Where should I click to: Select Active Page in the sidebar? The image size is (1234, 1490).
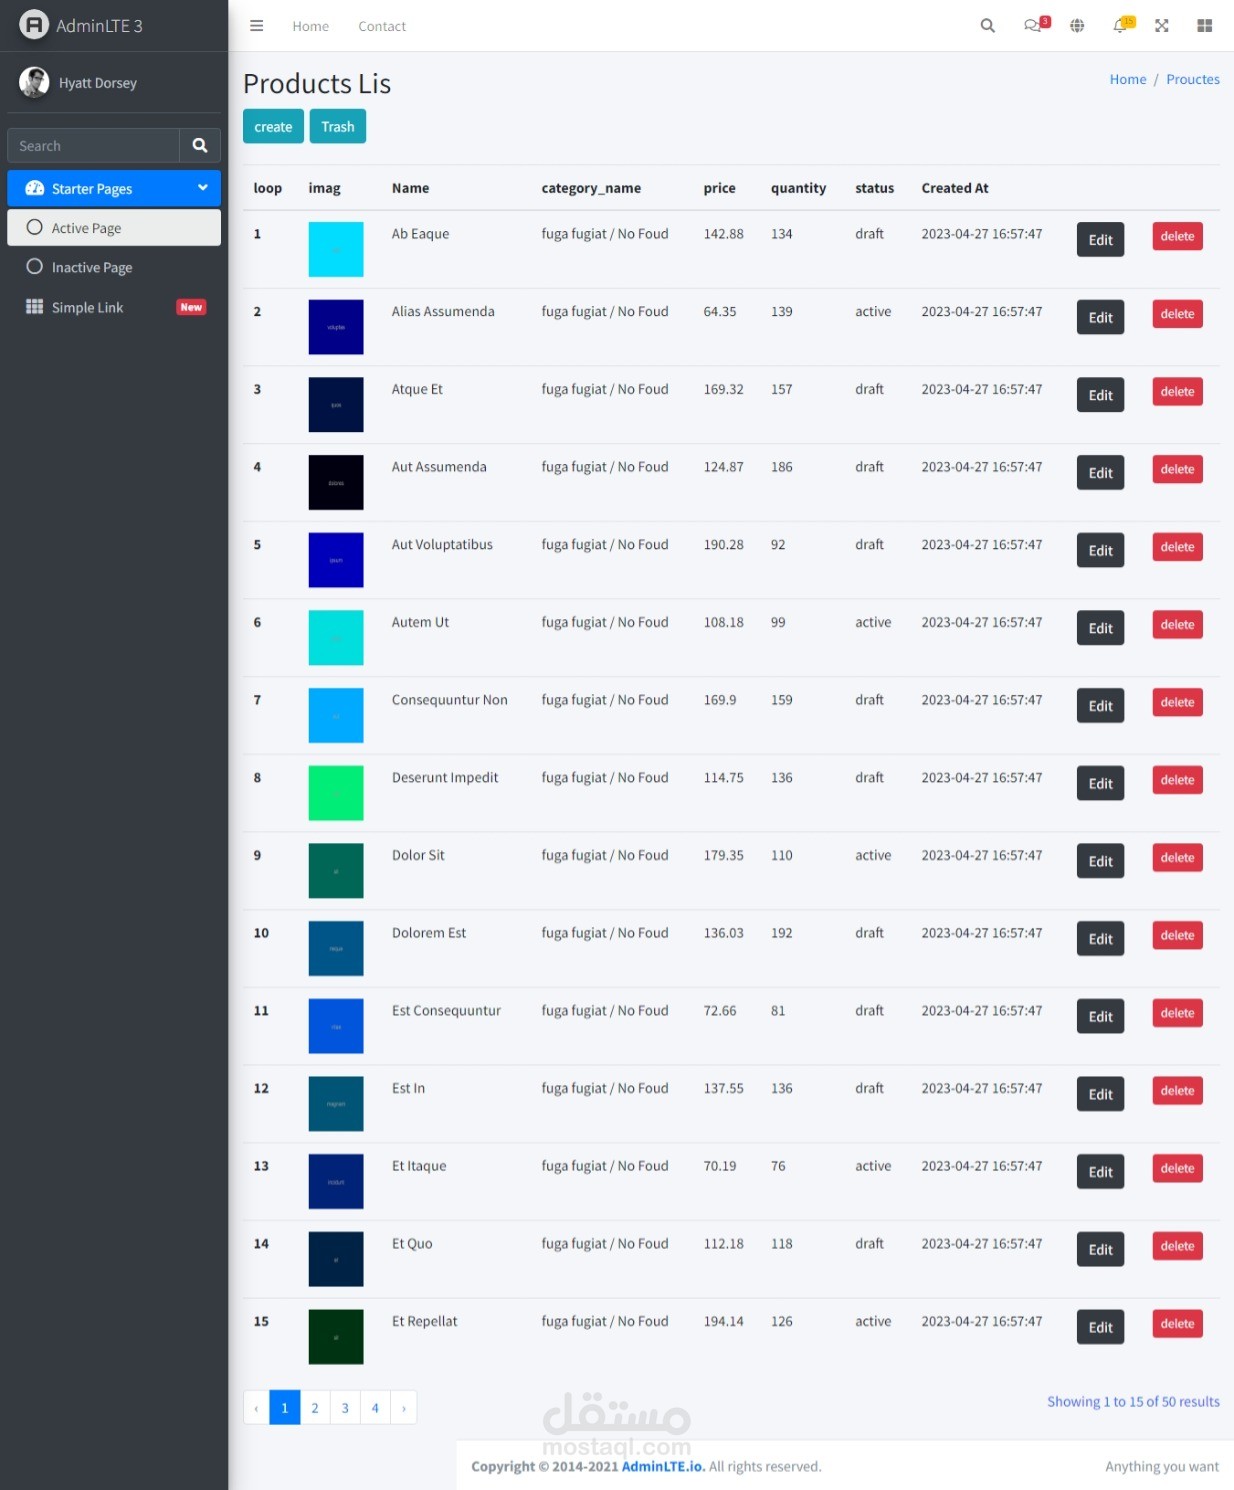[114, 227]
